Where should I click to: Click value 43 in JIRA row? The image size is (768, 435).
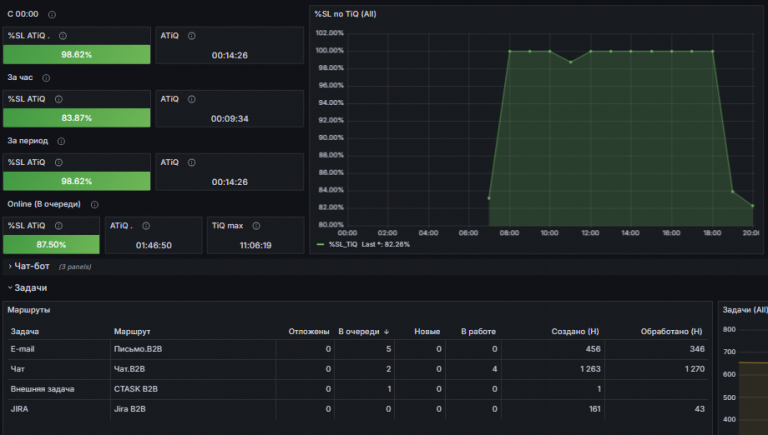(x=699, y=409)
